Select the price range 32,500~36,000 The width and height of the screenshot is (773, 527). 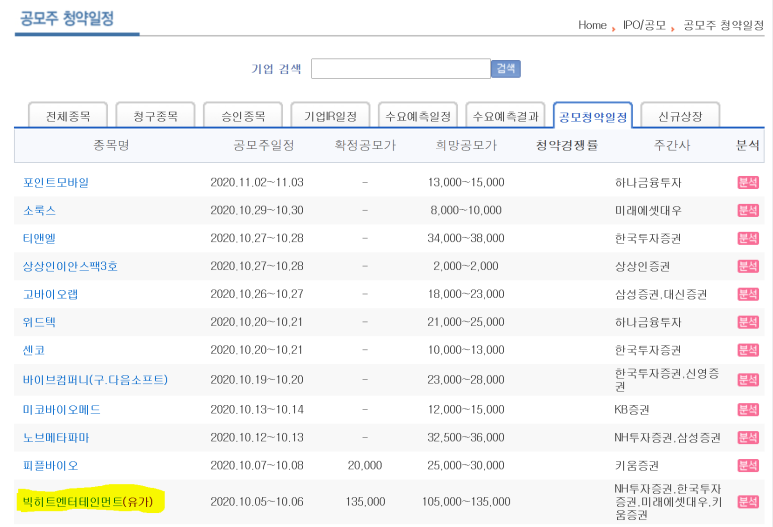[466, 437]
